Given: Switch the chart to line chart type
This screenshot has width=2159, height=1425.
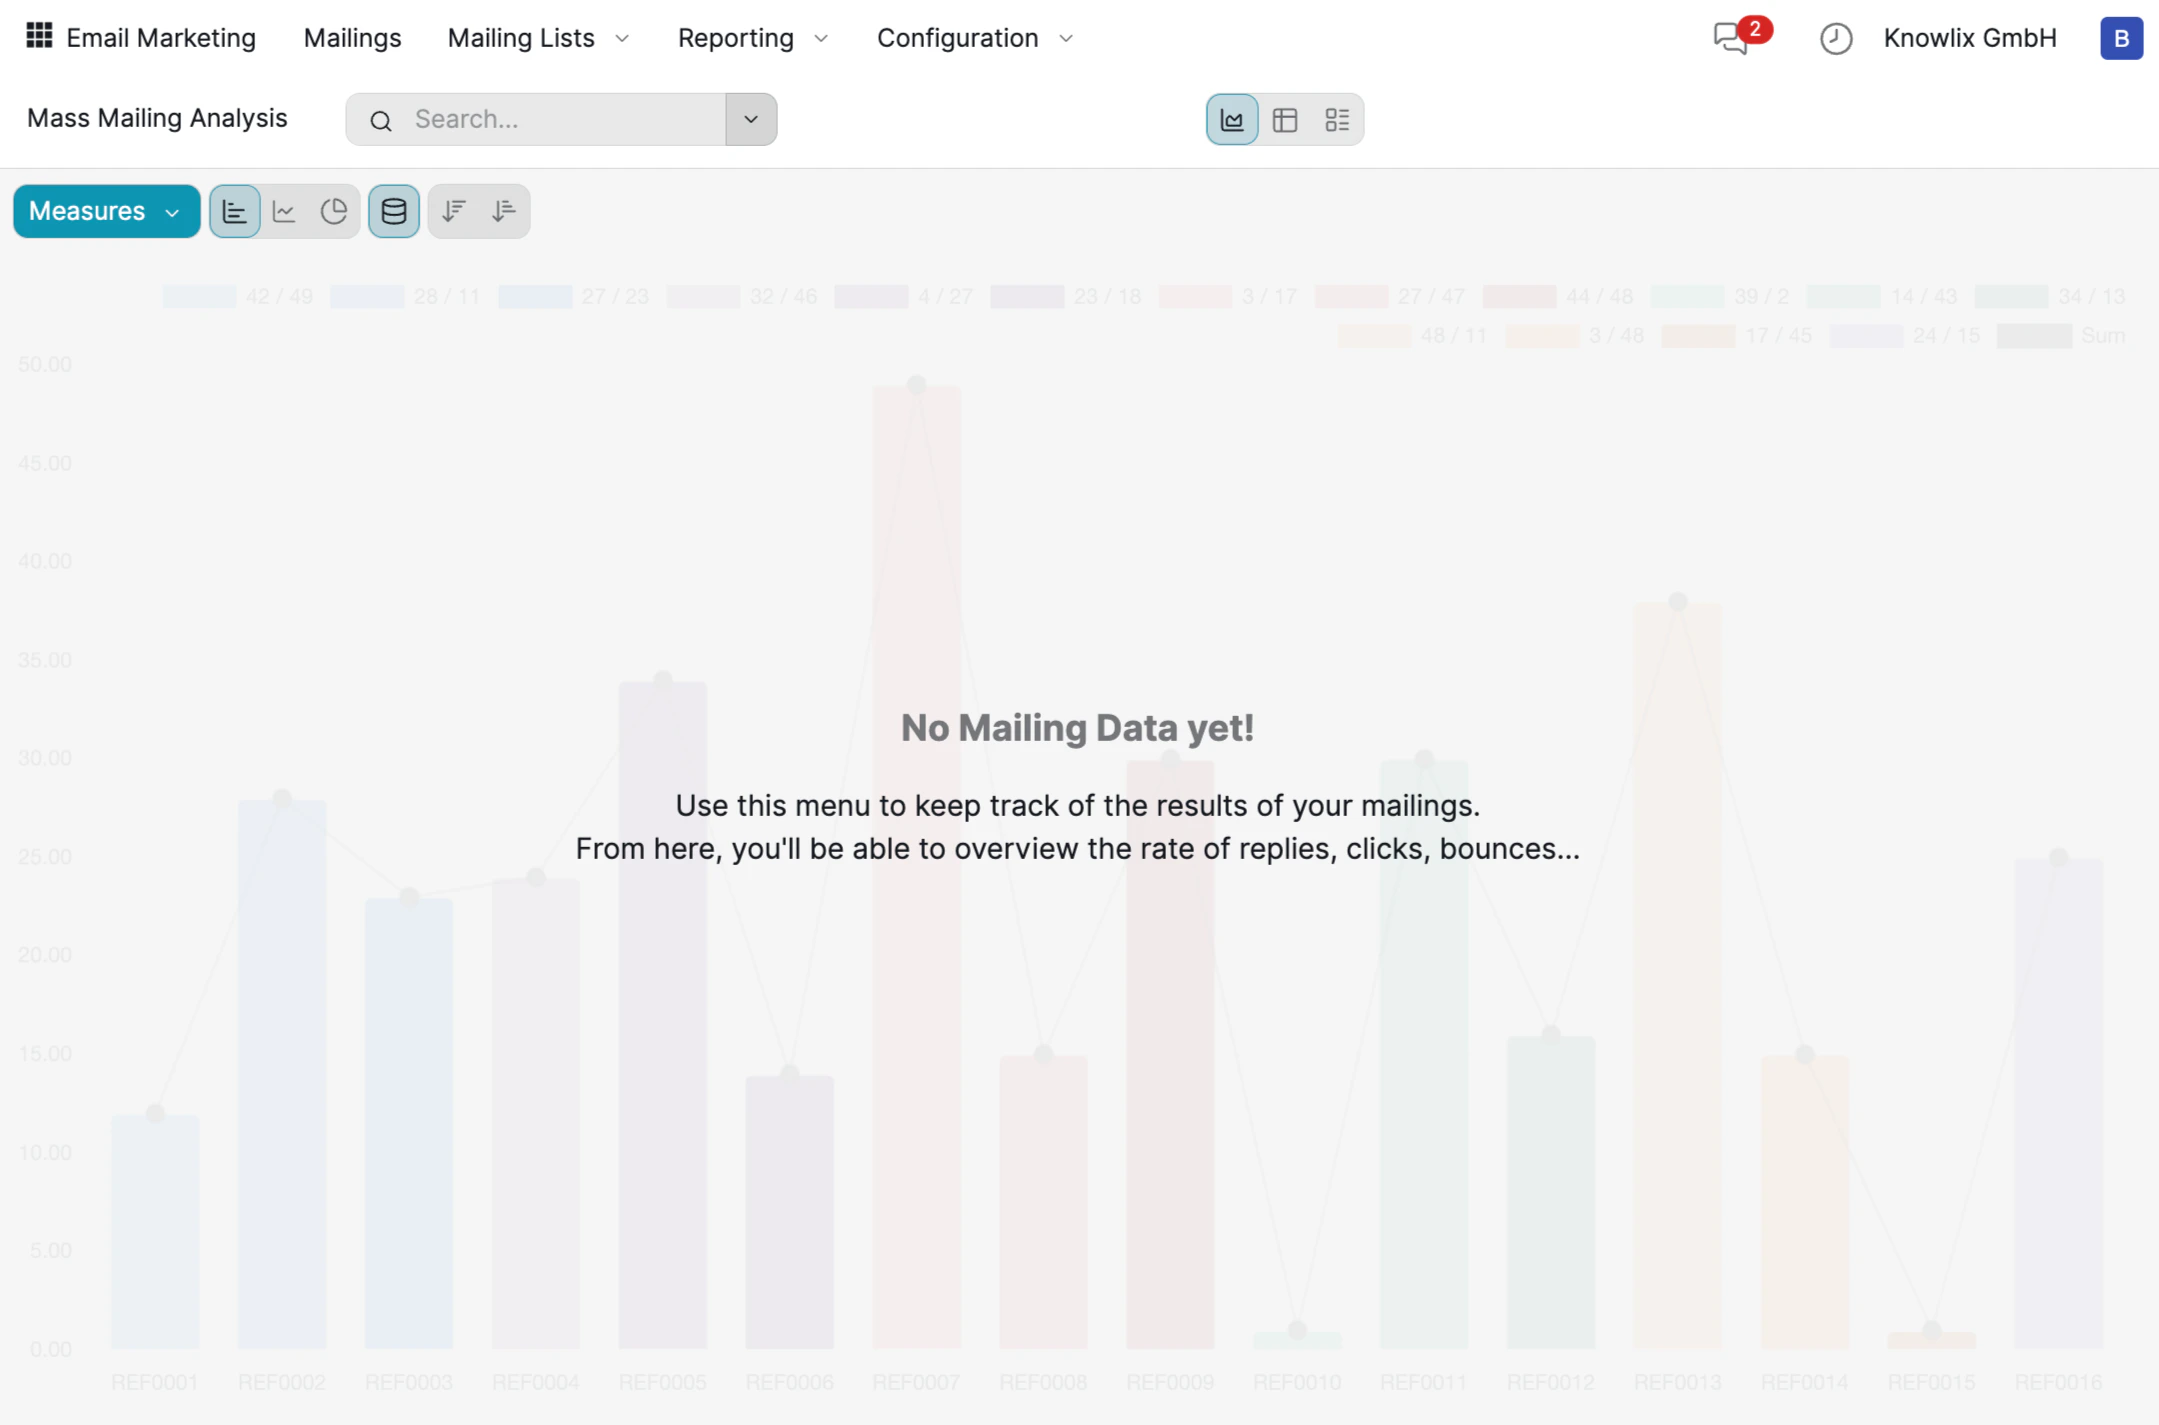Looking at the screenshot, I should pyautogui.click(x=285, y=211).
